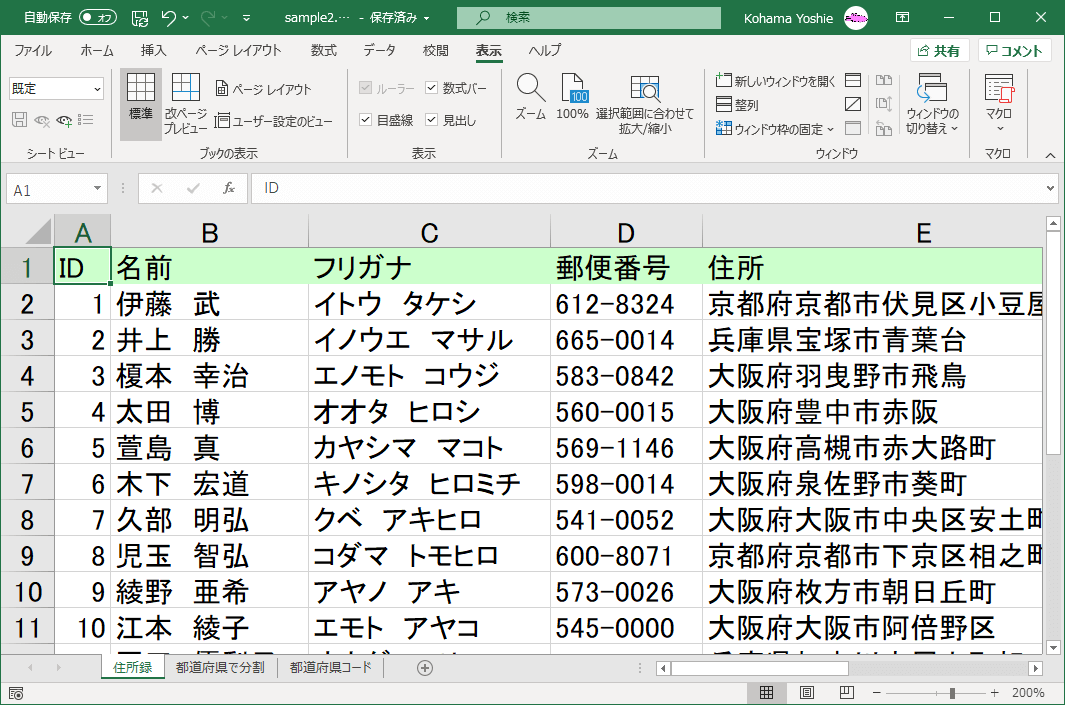Click the Save icon in title bar
This screenshot has width=1065, height=705.
(140, 18)
